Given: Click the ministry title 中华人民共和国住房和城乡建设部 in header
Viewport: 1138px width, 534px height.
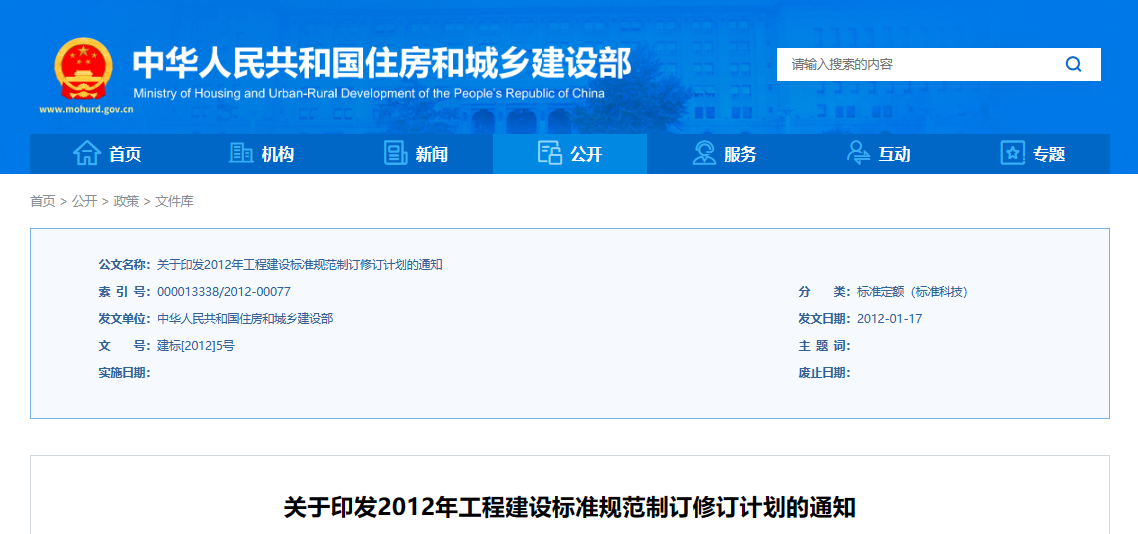Looking at the screenshot, I should click(x=382, y=63).
